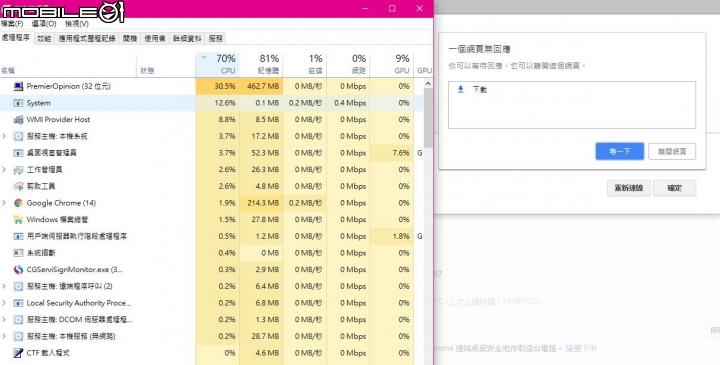Click the 214.3 MB Chrome memory cell
Viewport: 720px width, 365px height.
[x=261, y=203]
